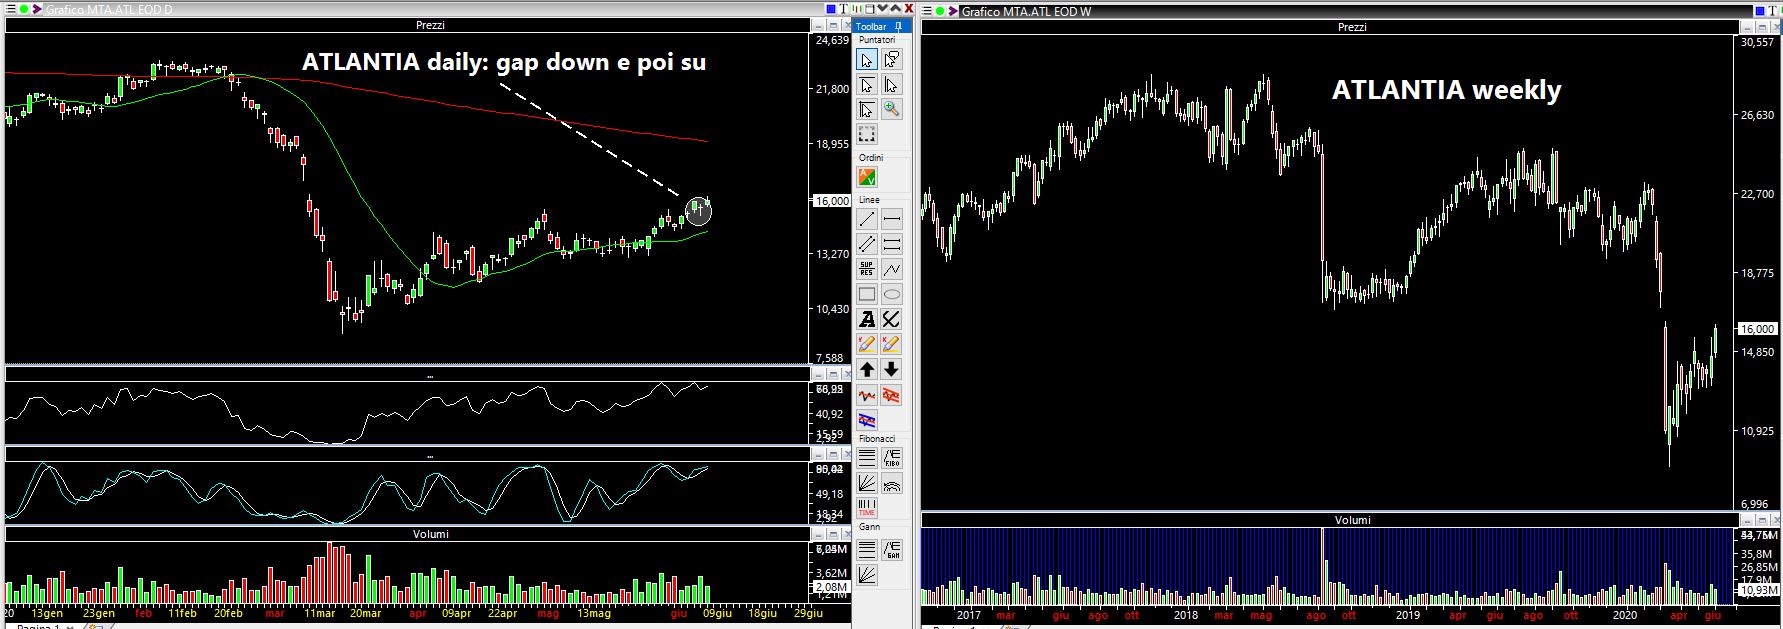Activate the zoom magnifier pointer tool

tap(891, 109)
